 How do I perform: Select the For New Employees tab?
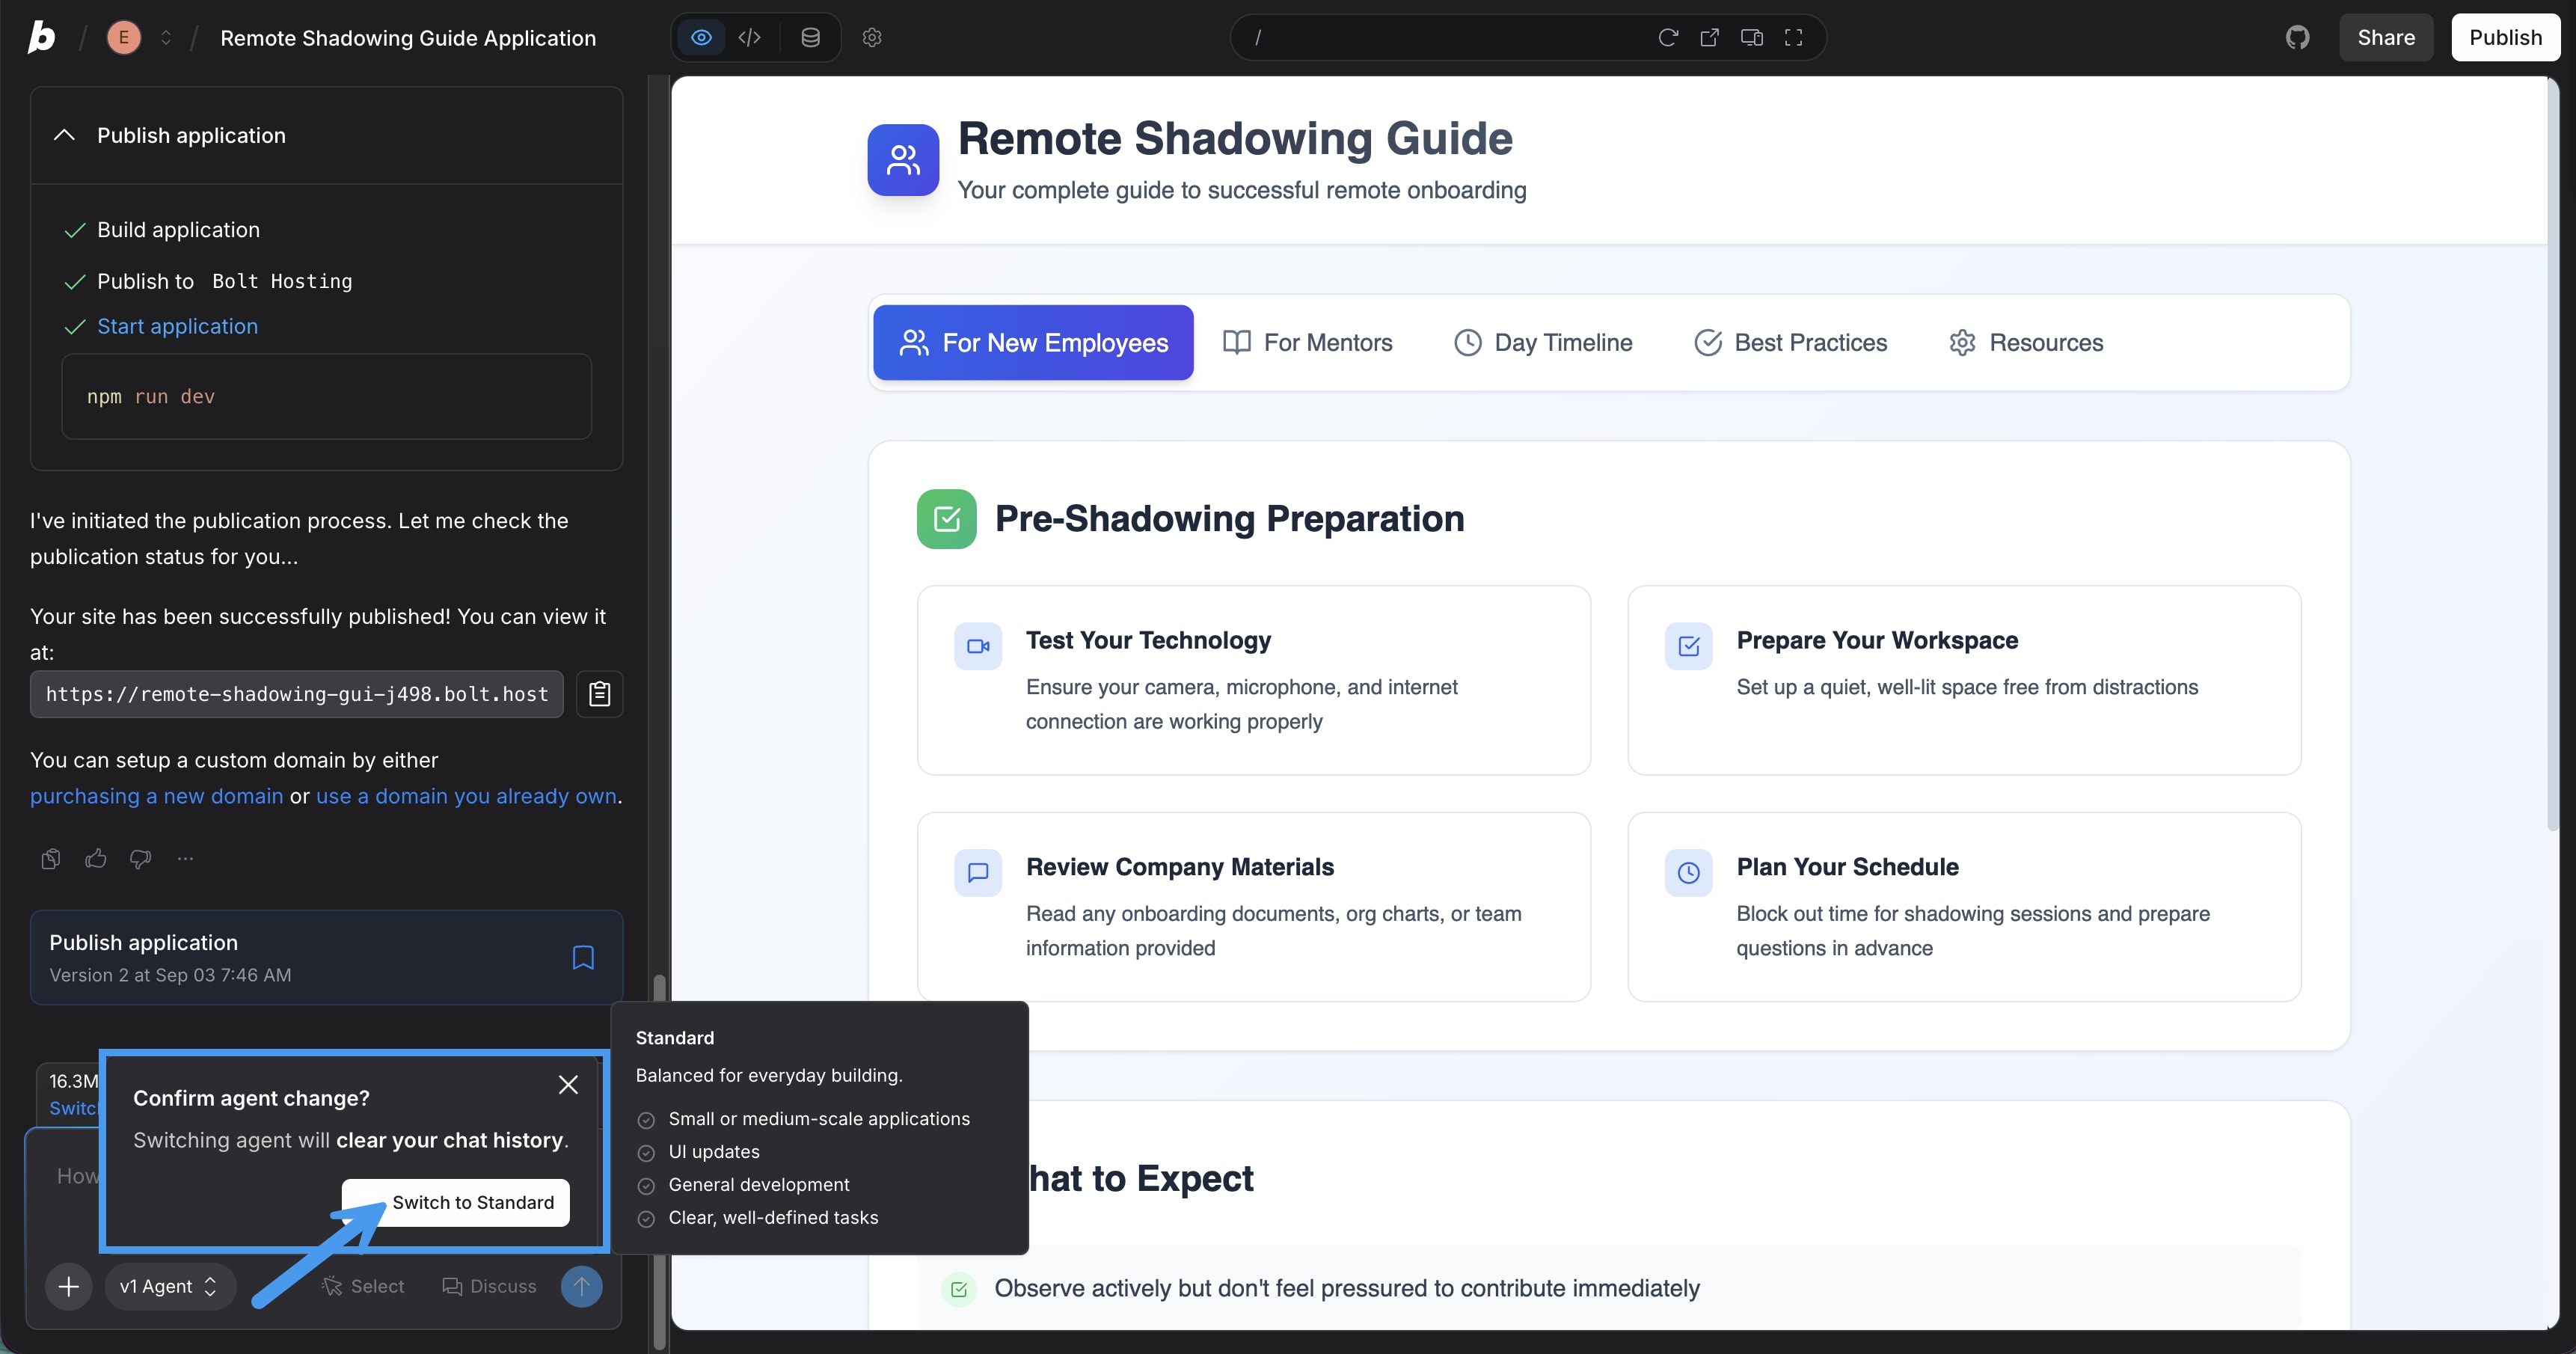pos(1033,342)
